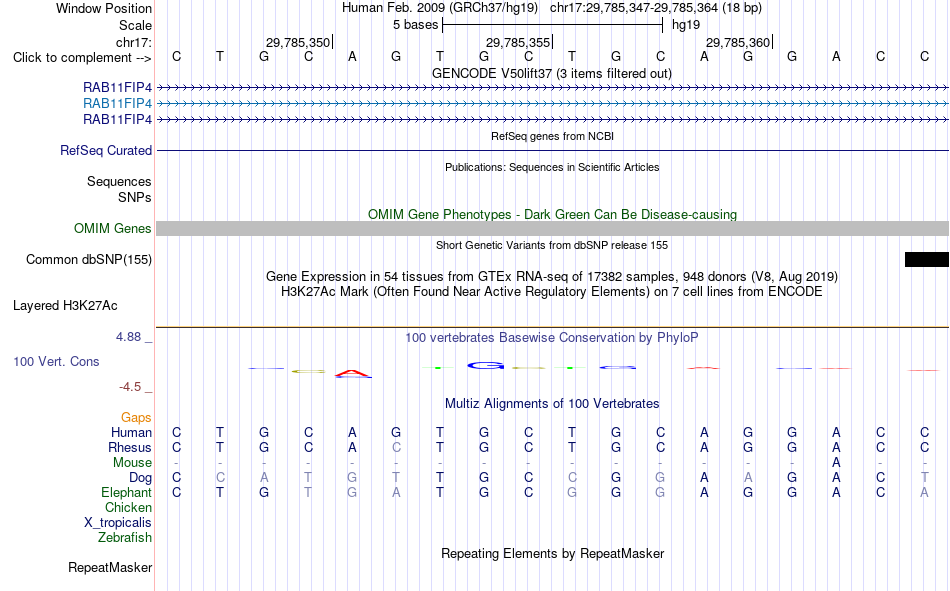Open Repeating Elements by RepeatMasker title
The image size is (950, 591).
click(552, 553)
